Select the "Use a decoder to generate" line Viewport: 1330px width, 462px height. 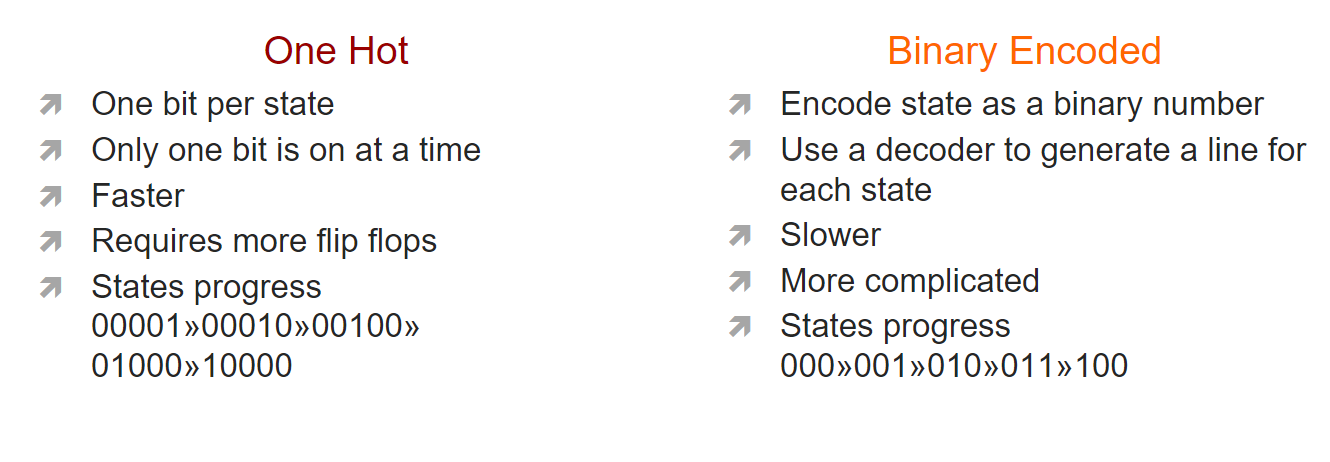coord(1043,150)
